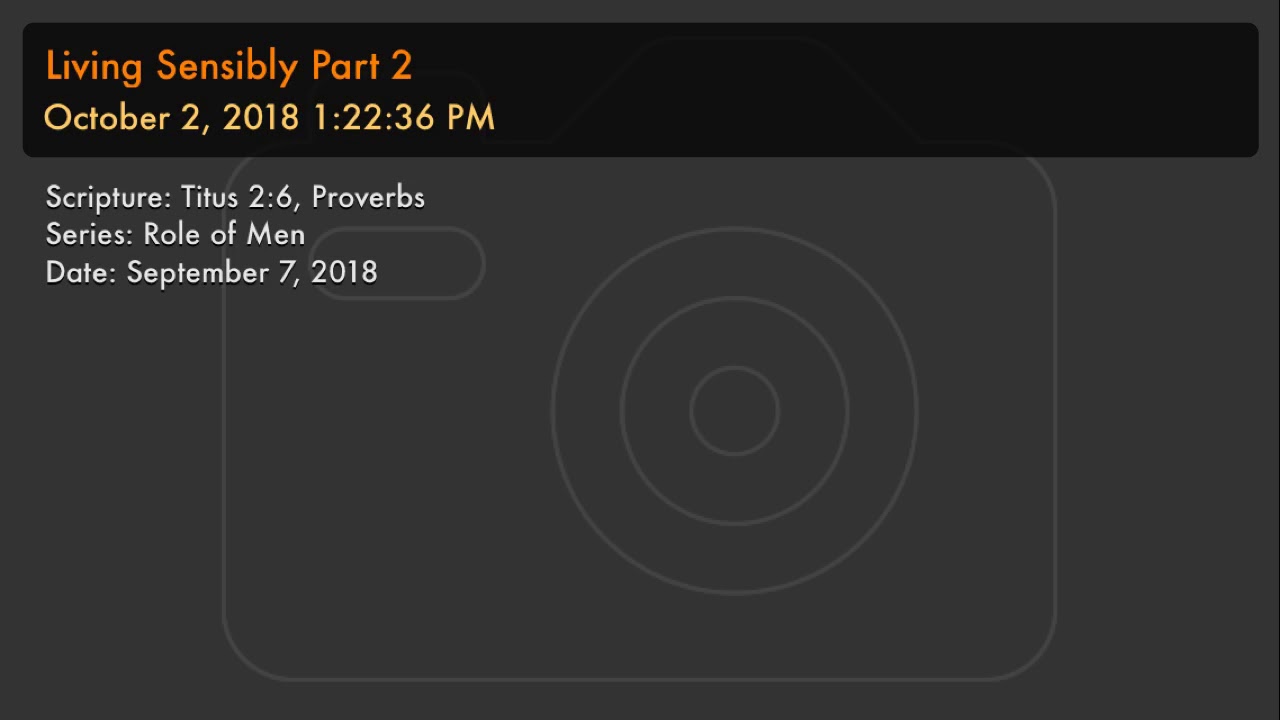Click the "Date:" label
This screenshot has width=1280, height=720.
pyautogui.click(x=81, y=273)
